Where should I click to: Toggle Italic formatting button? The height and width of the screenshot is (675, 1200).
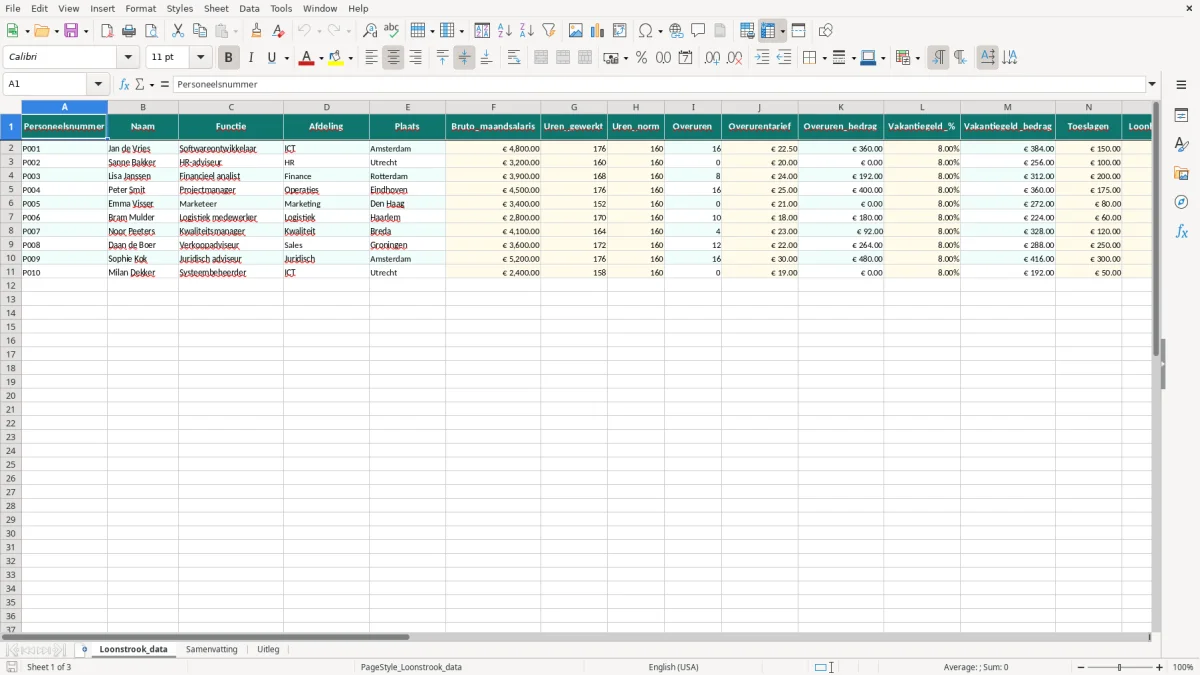pyautogui.click(x=251, y=58)
